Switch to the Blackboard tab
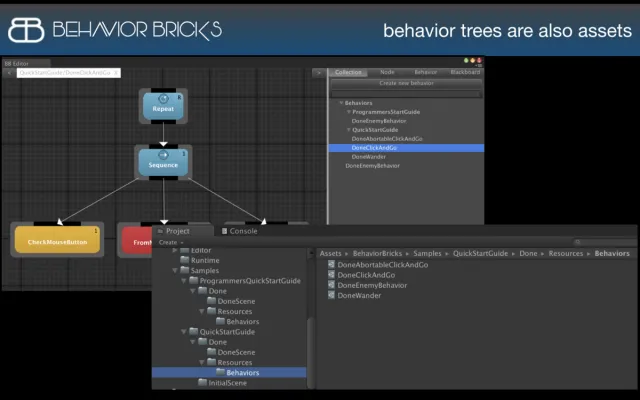This screenshot has height=400, width=640. [465, 72]
